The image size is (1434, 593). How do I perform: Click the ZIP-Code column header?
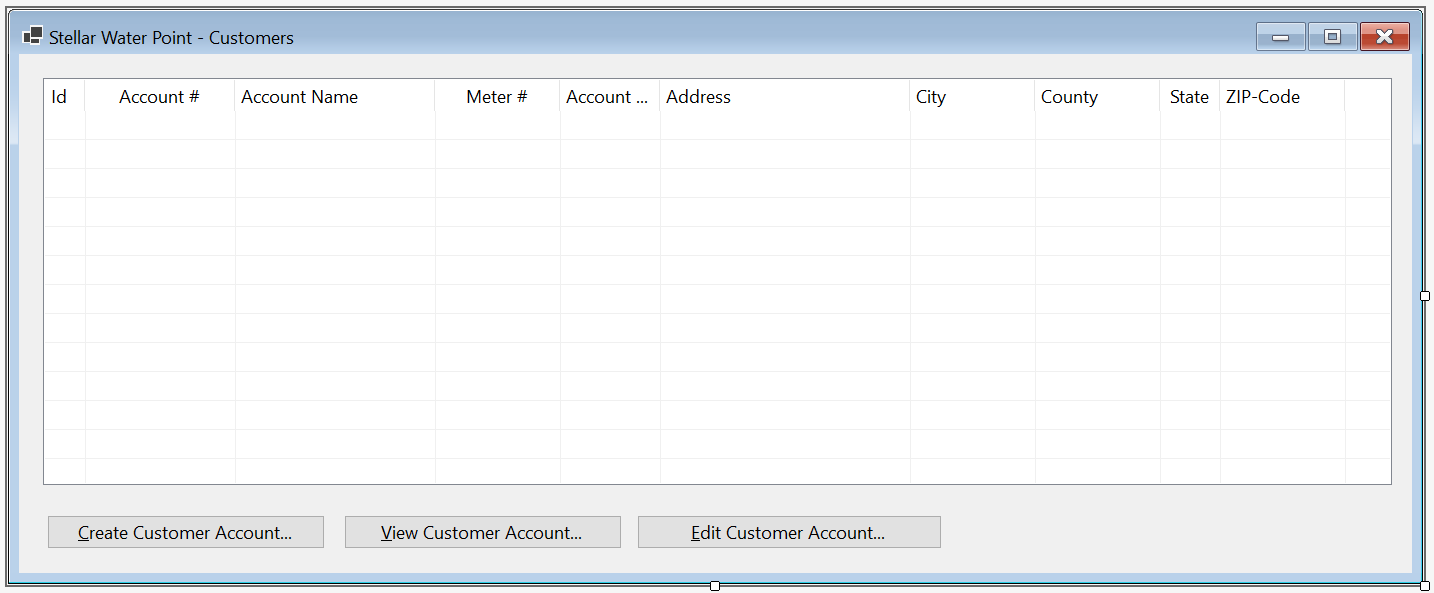tap(1282, 97)
